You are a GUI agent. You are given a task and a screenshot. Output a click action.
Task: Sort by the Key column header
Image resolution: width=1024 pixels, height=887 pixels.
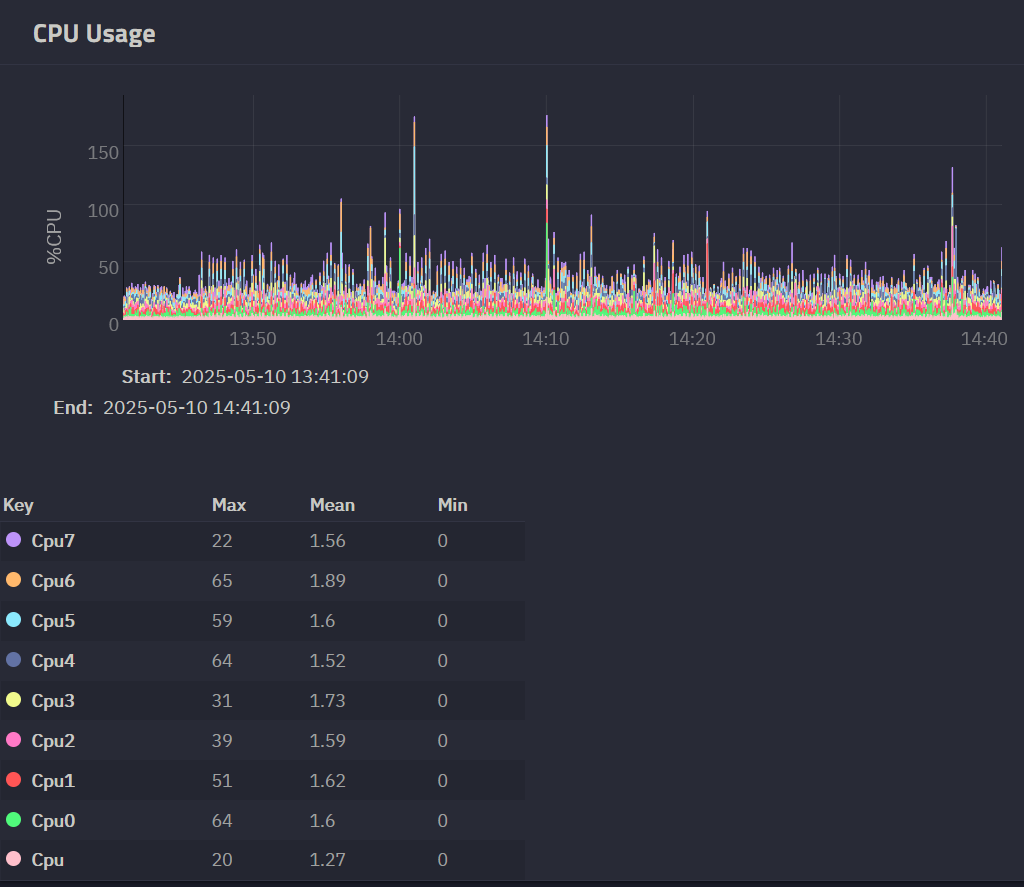[18, 505]
